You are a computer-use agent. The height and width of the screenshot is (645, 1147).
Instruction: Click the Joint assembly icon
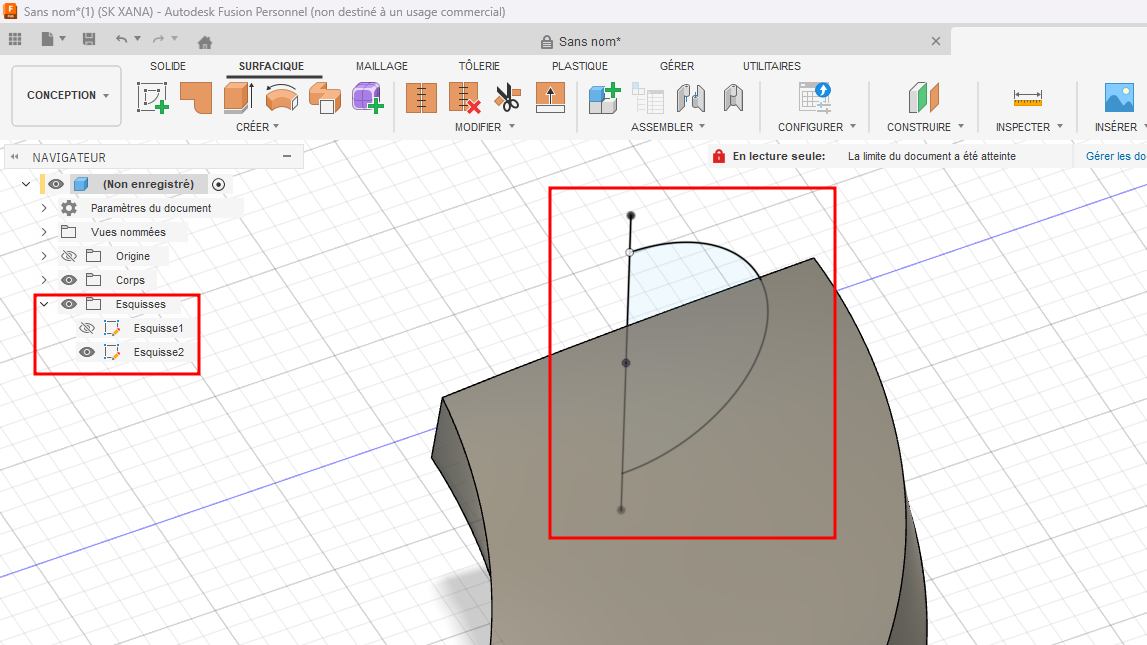tap(691, 97)
